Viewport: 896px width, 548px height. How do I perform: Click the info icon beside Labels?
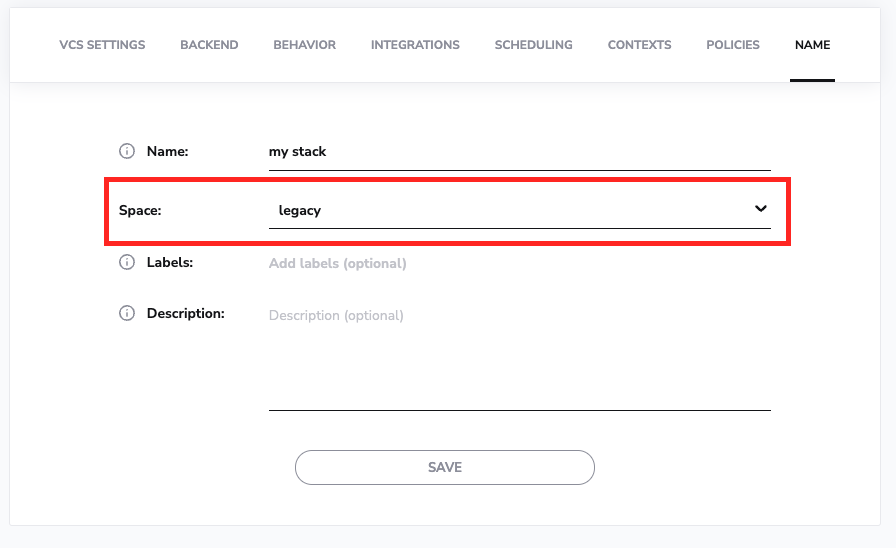(127, 262)
